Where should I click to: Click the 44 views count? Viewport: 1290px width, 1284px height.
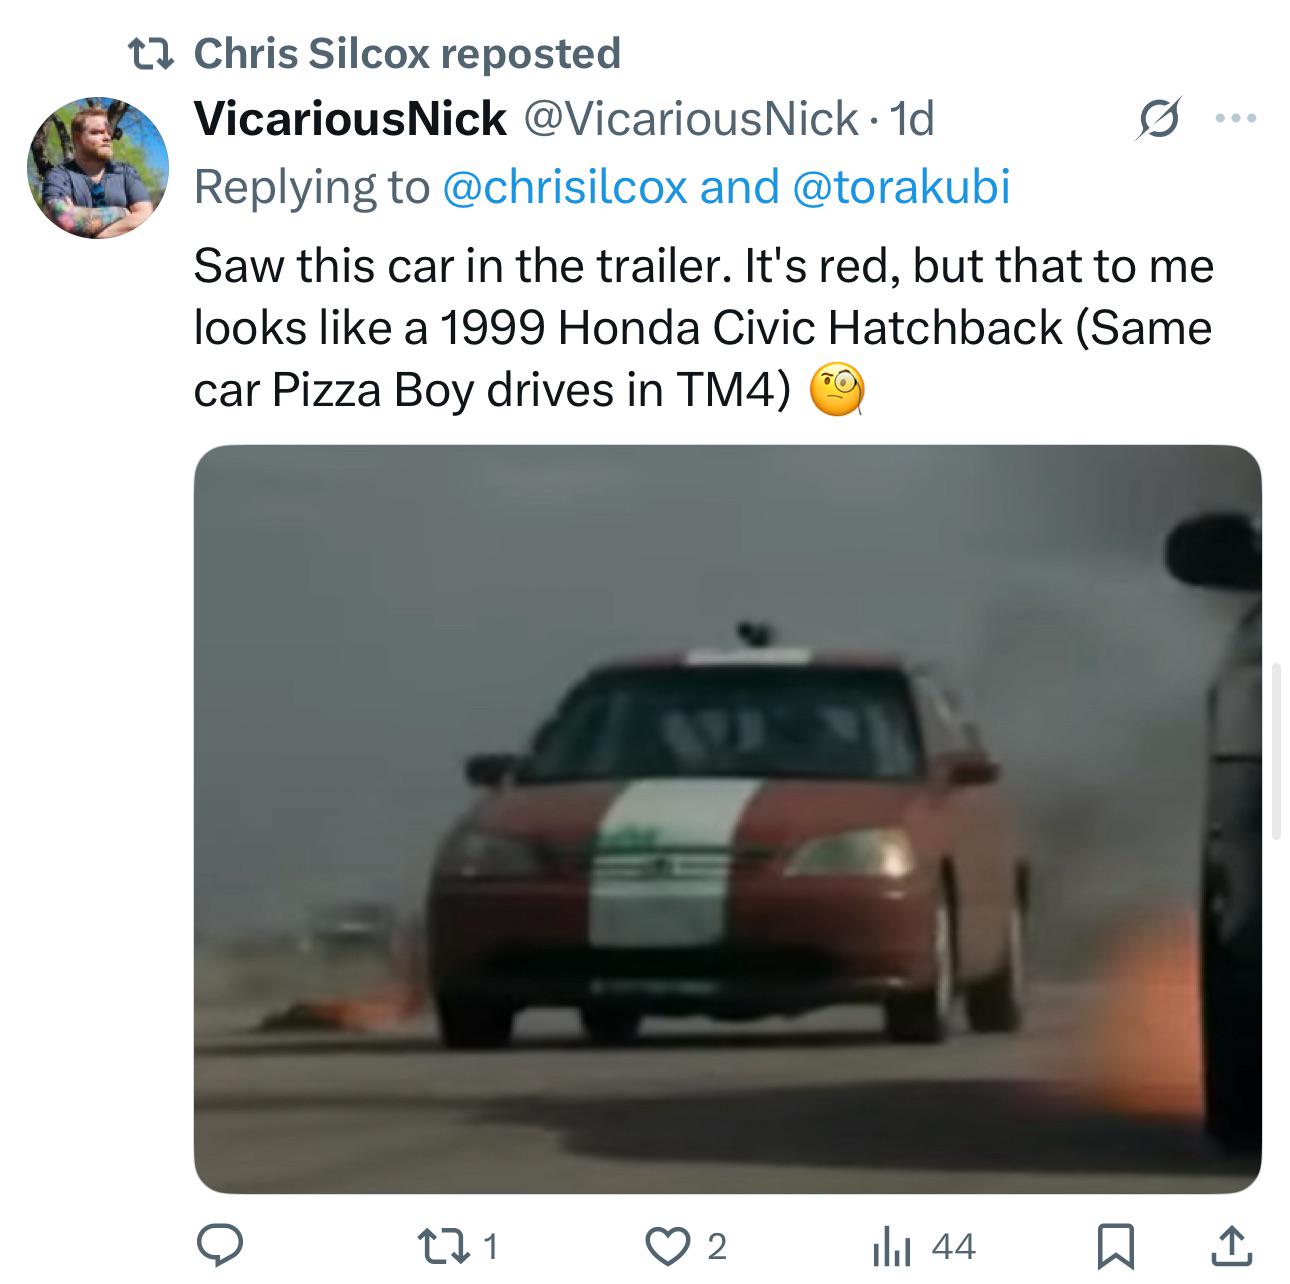click(952, 1245)
